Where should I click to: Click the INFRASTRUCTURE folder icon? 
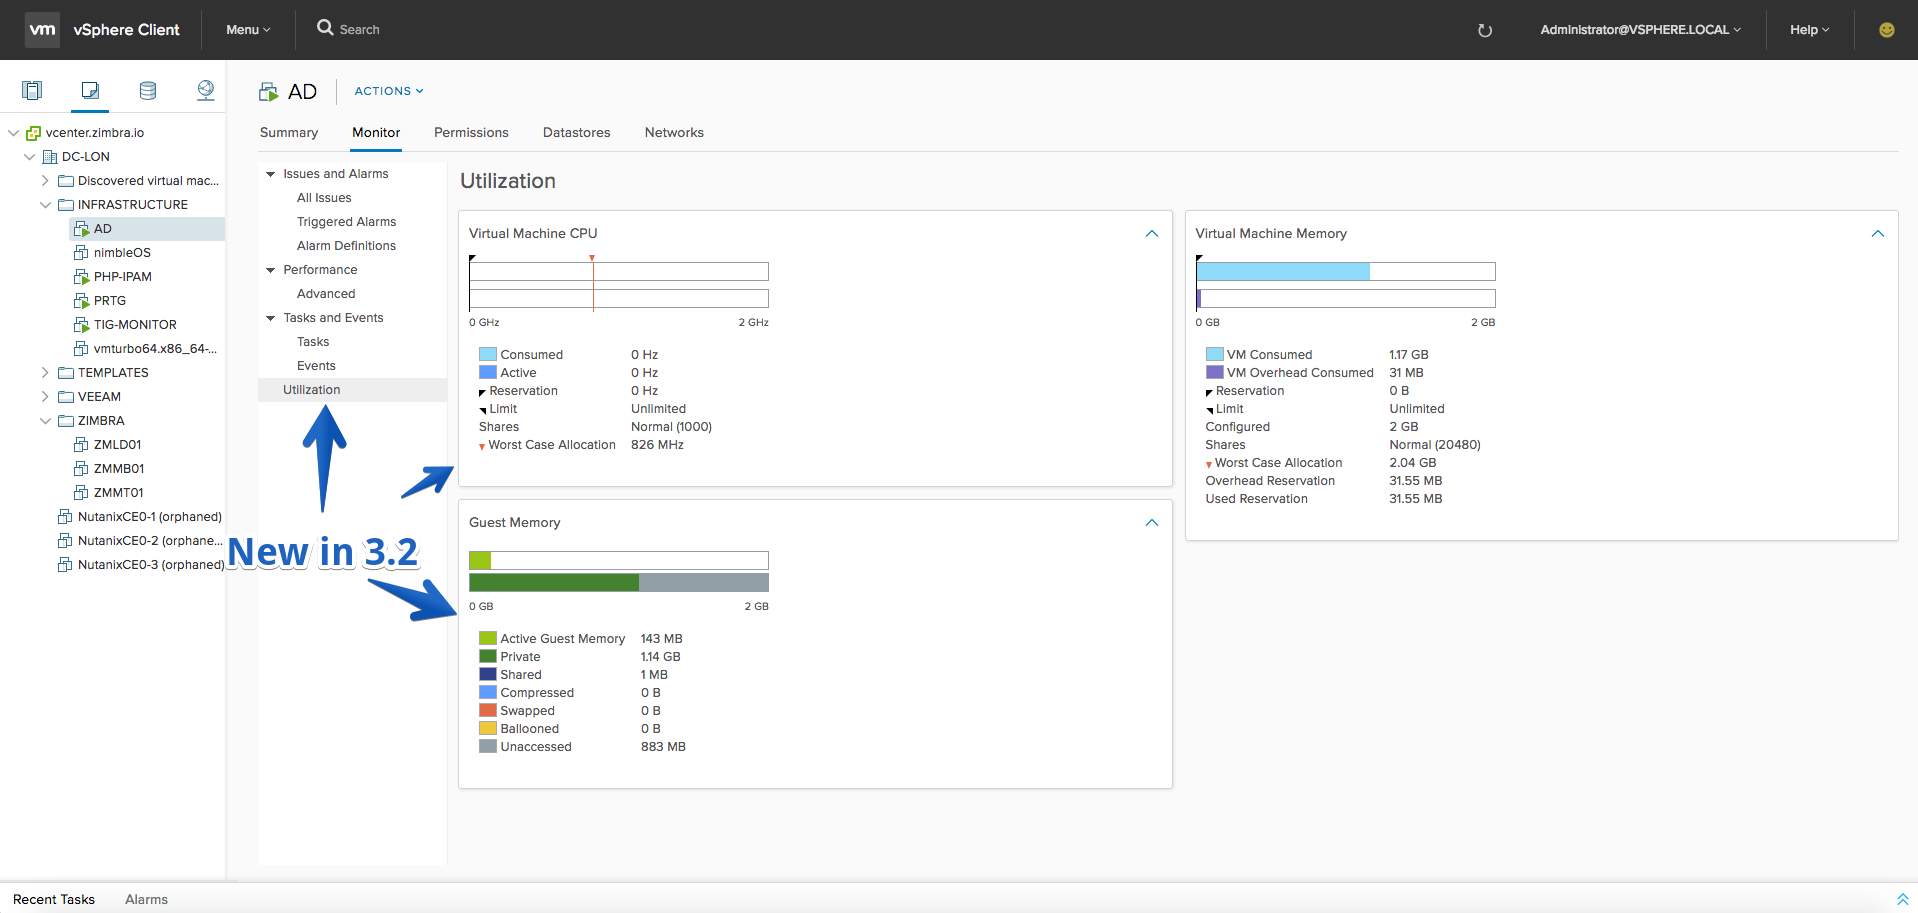[x=65, y=205]
